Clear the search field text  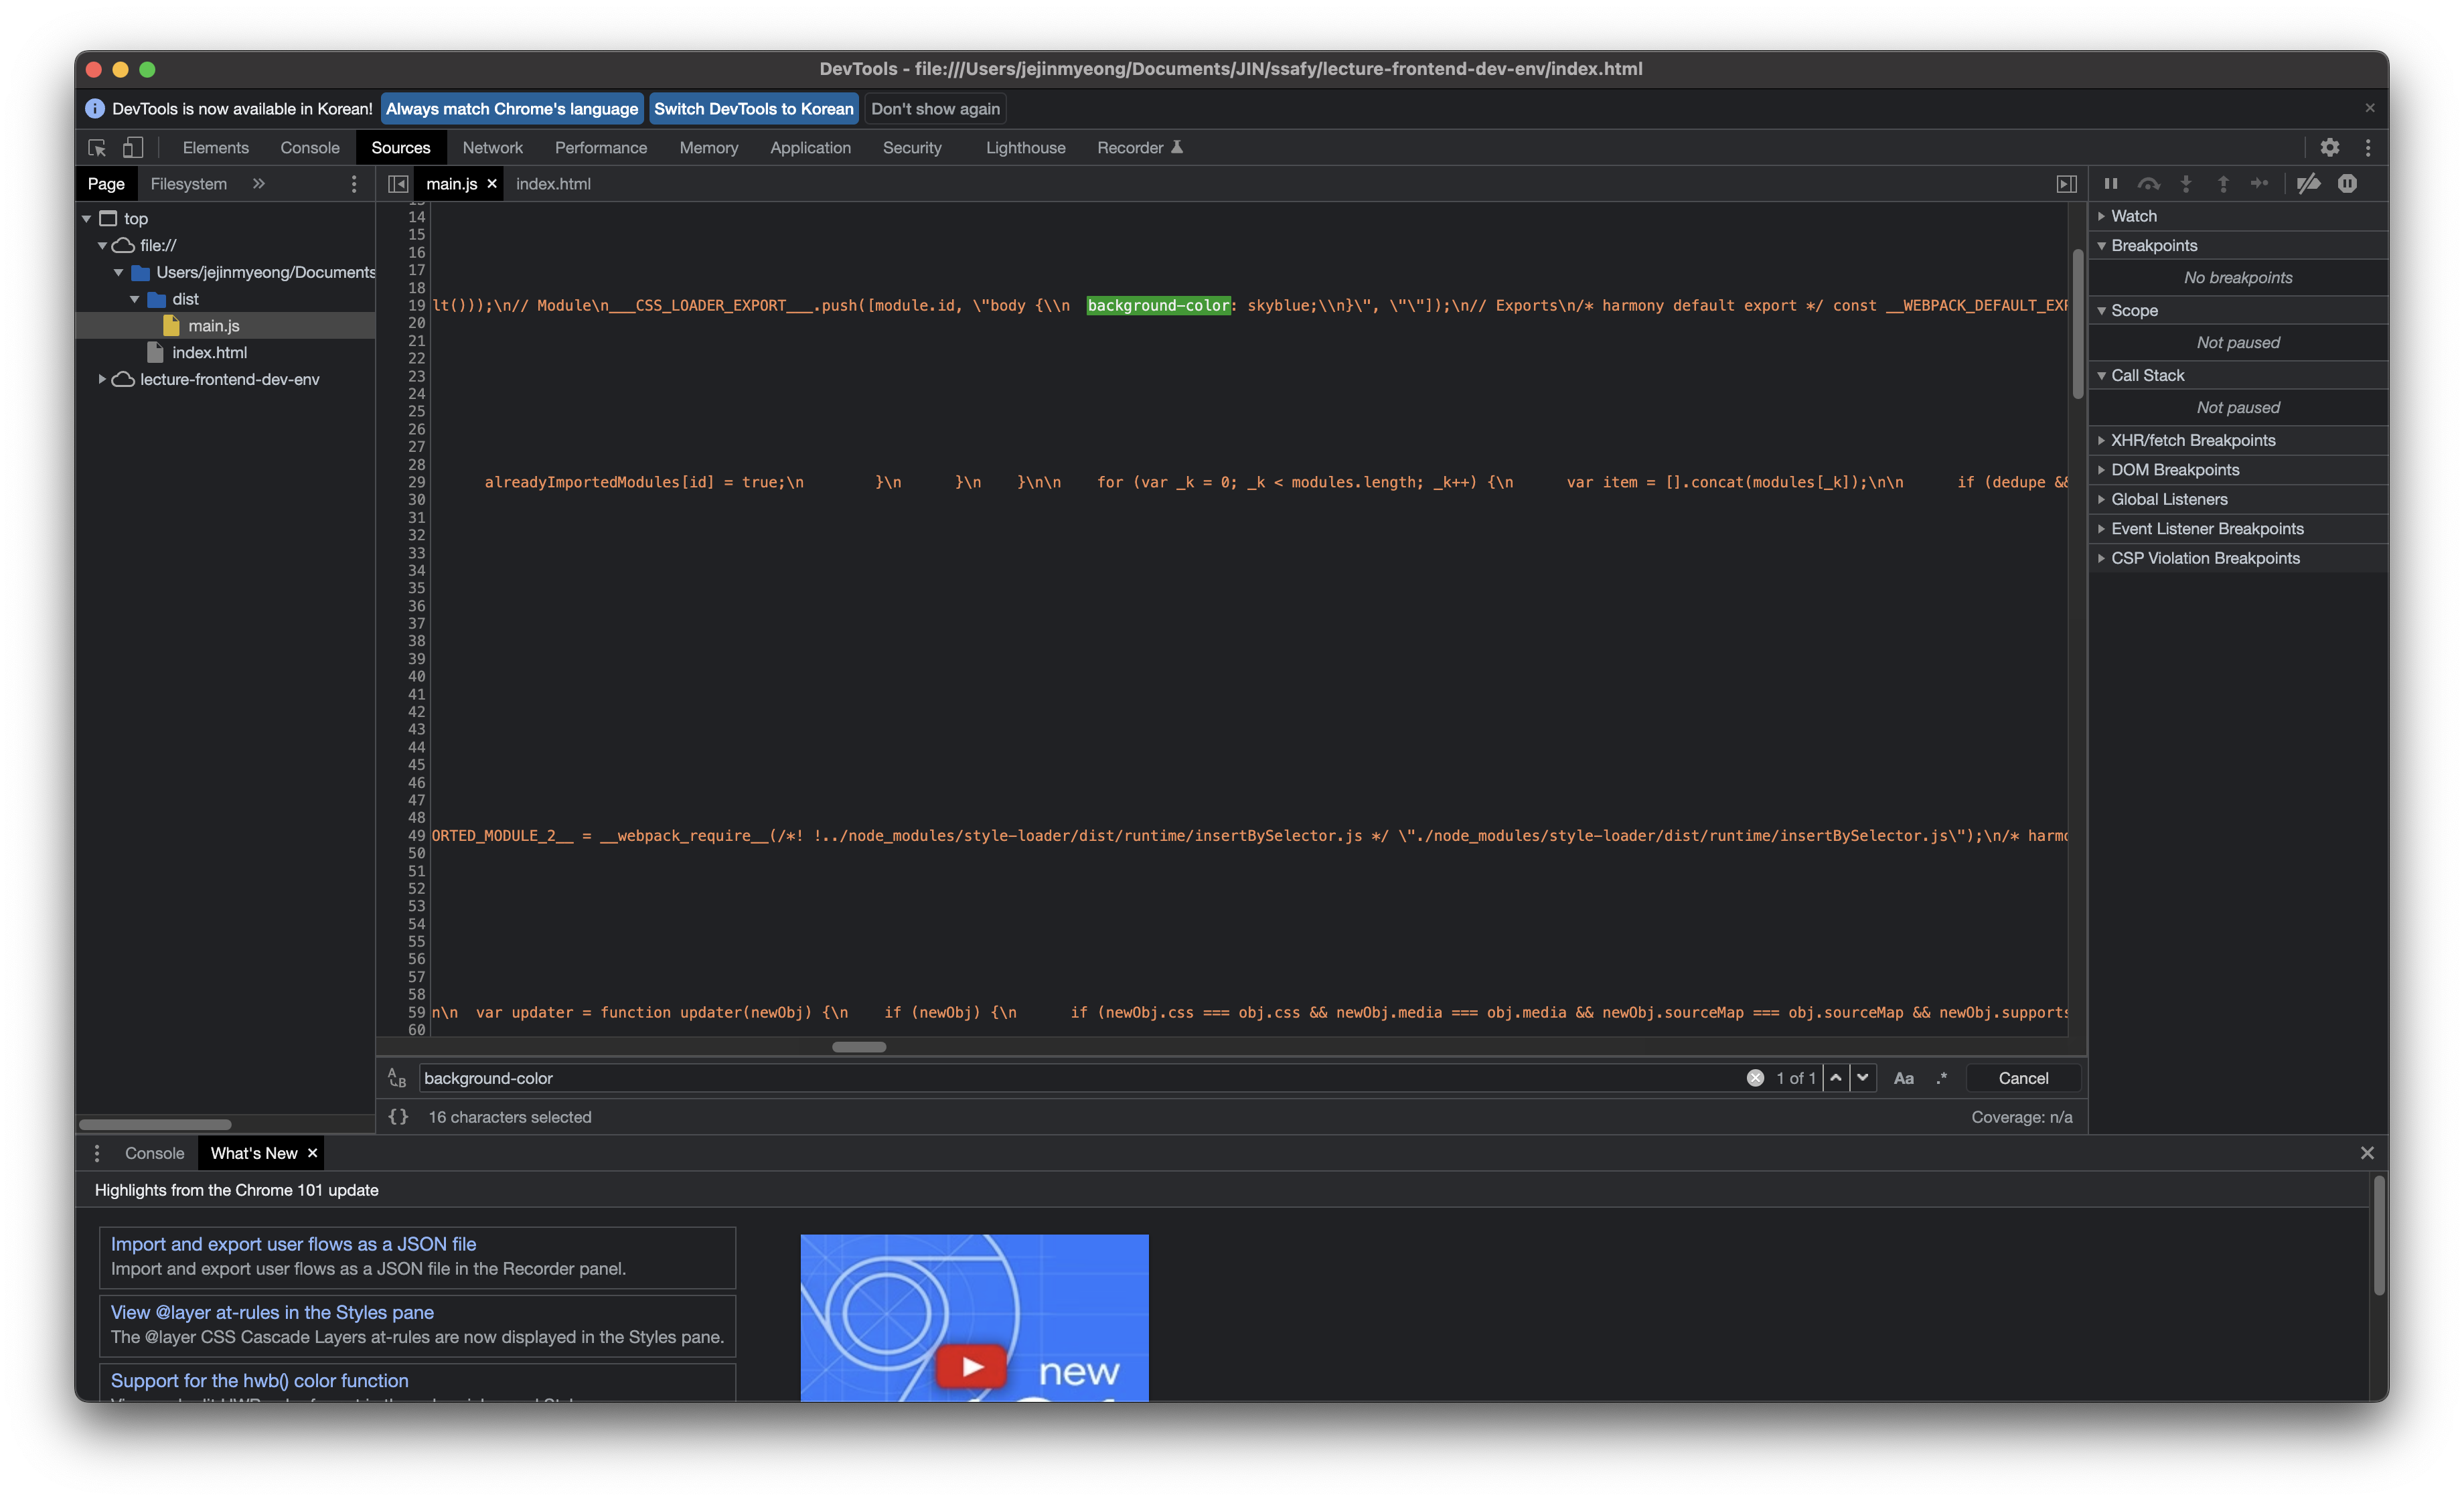point(1755,1078)
